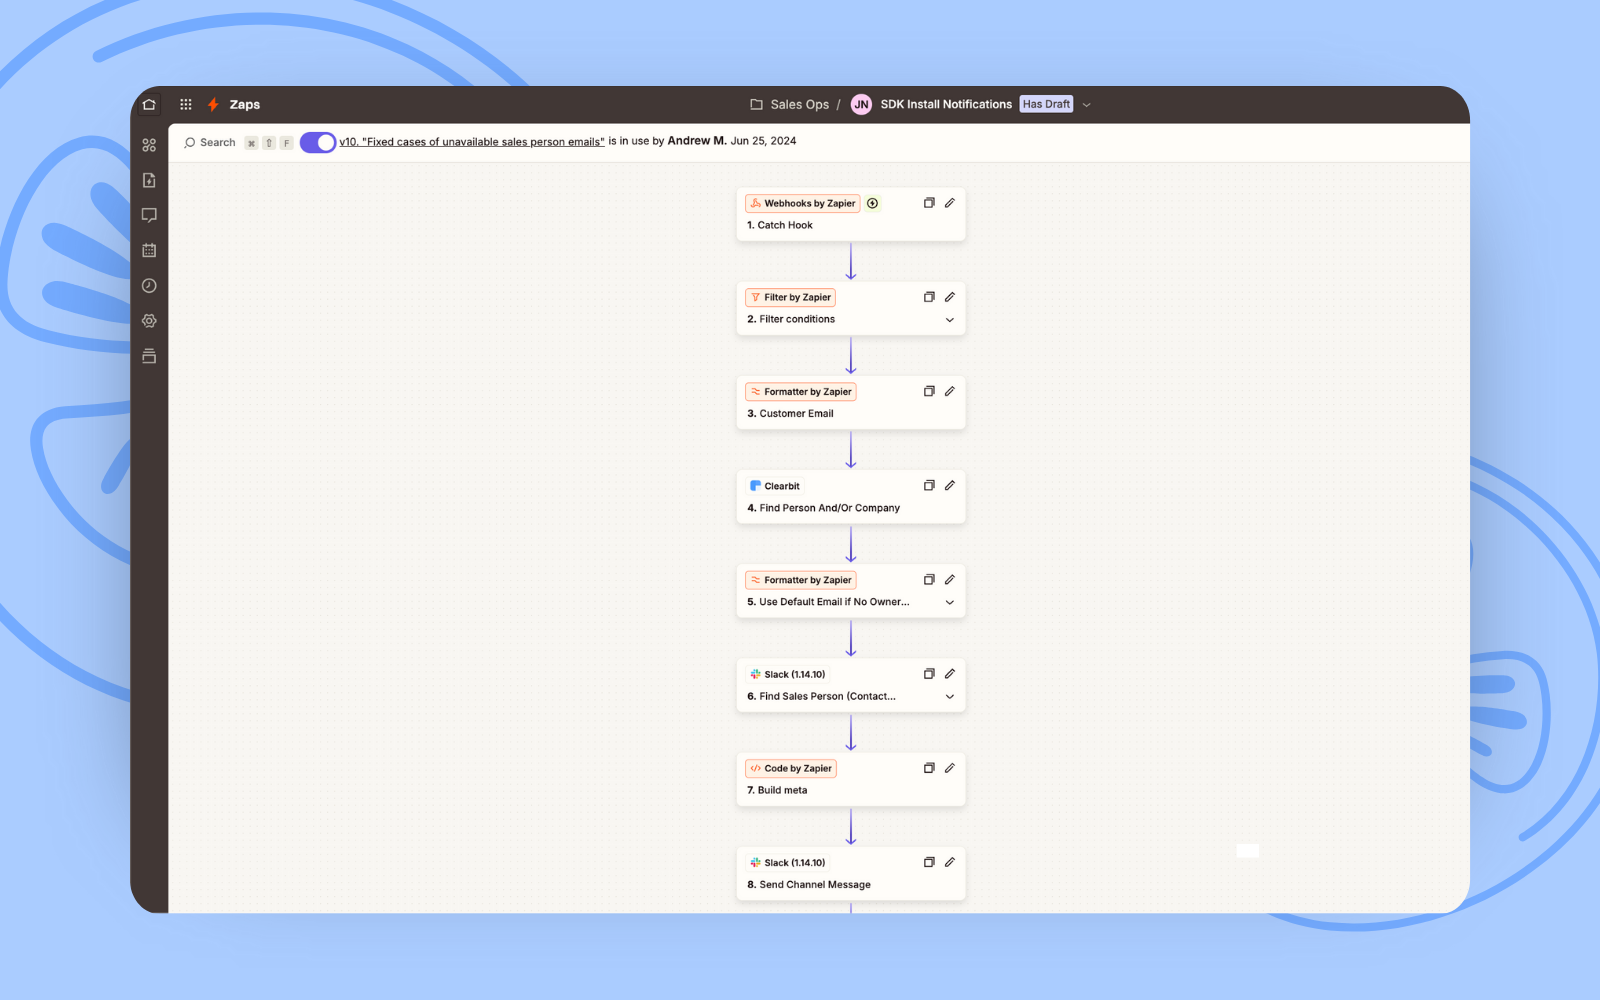Copy the Find Person And/Or Company step
The image size is (1600, 1000).
(929, 485)
